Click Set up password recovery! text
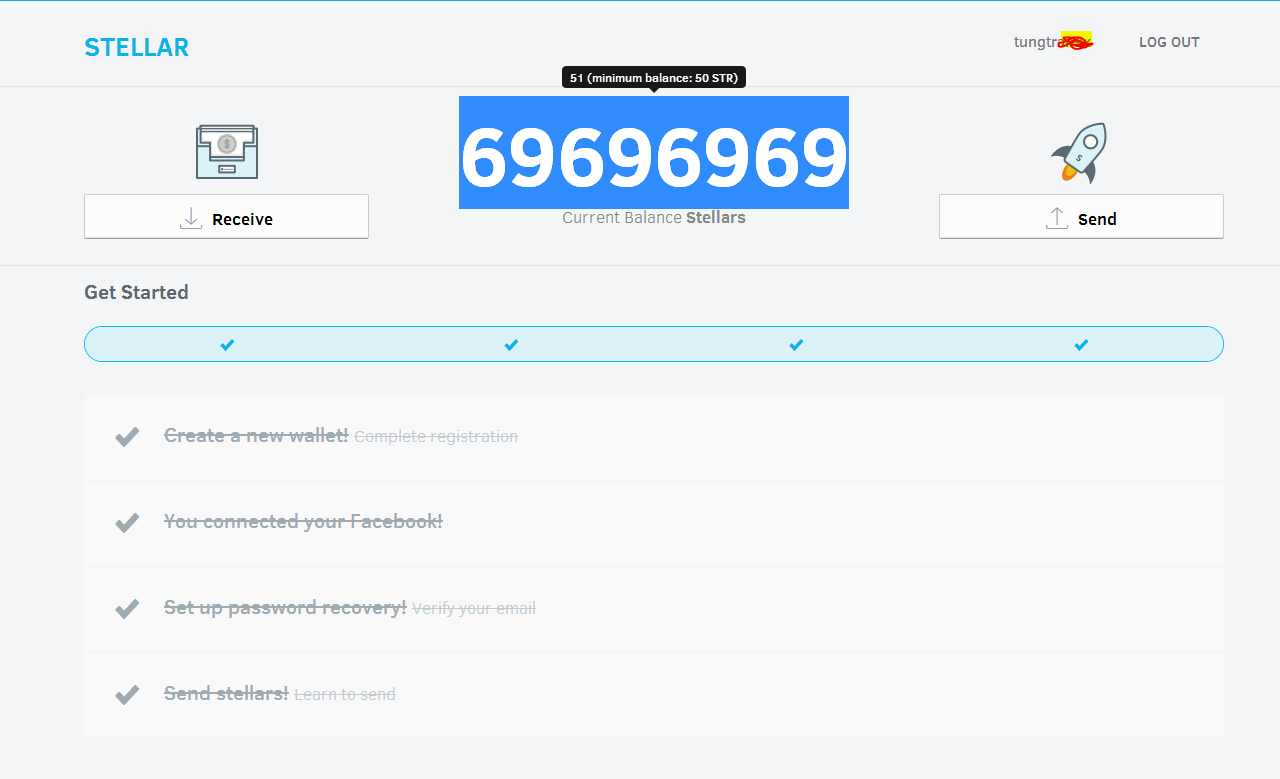Image resolution: width=1280 pixels, height=779 pixels. (285, 607)
